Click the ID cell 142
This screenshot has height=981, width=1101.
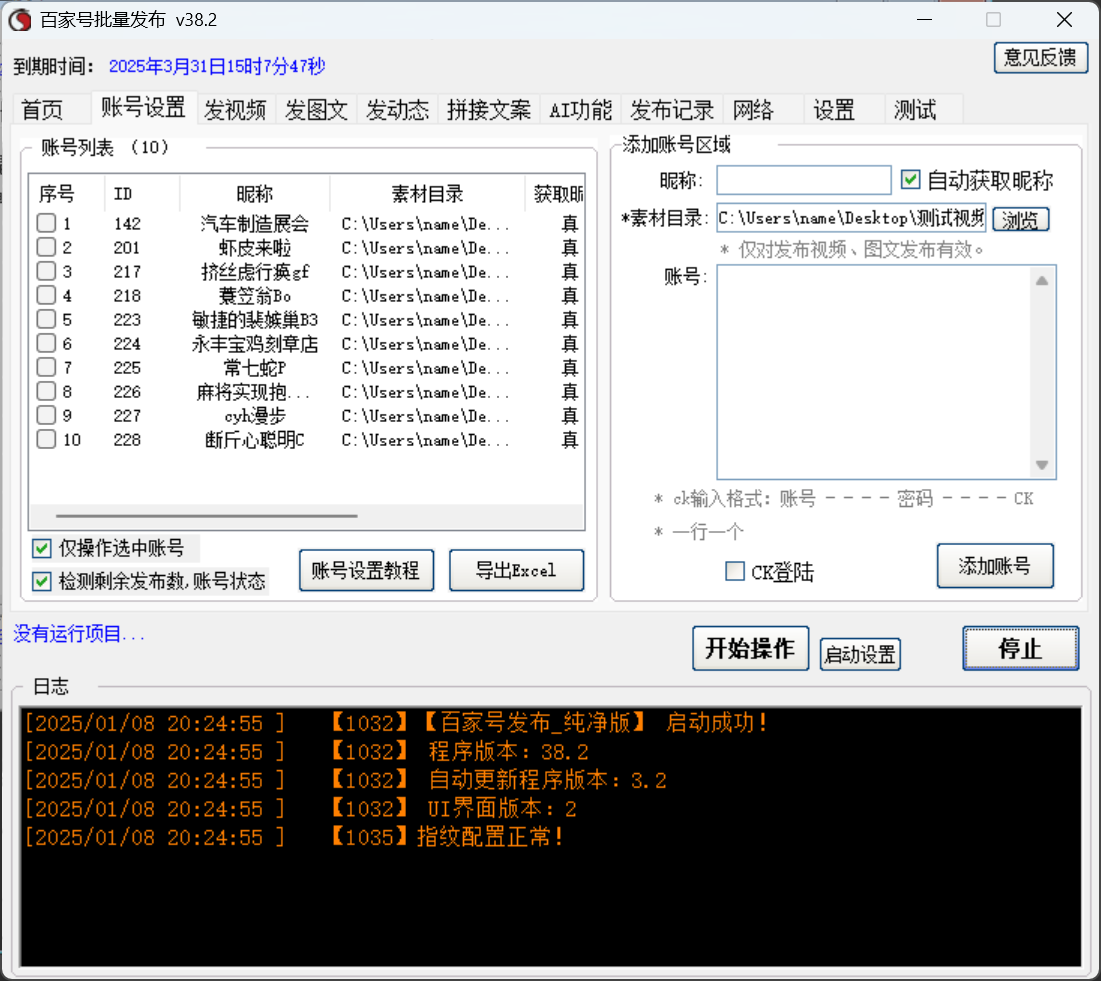click(x=127, y=224)
